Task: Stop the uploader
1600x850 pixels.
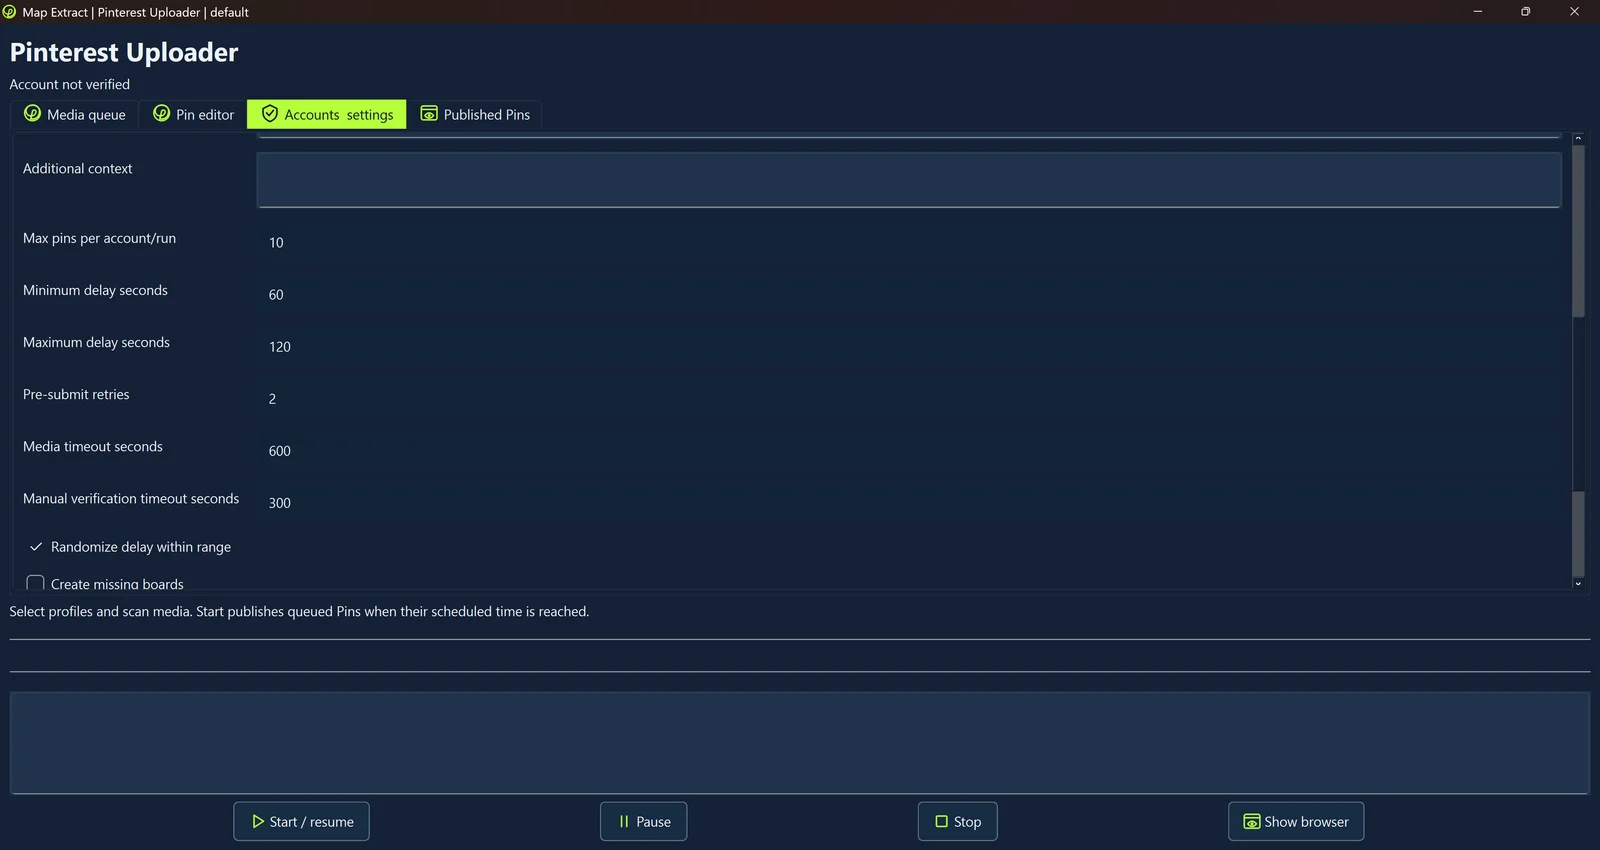Action: click(x=957, y=822)
